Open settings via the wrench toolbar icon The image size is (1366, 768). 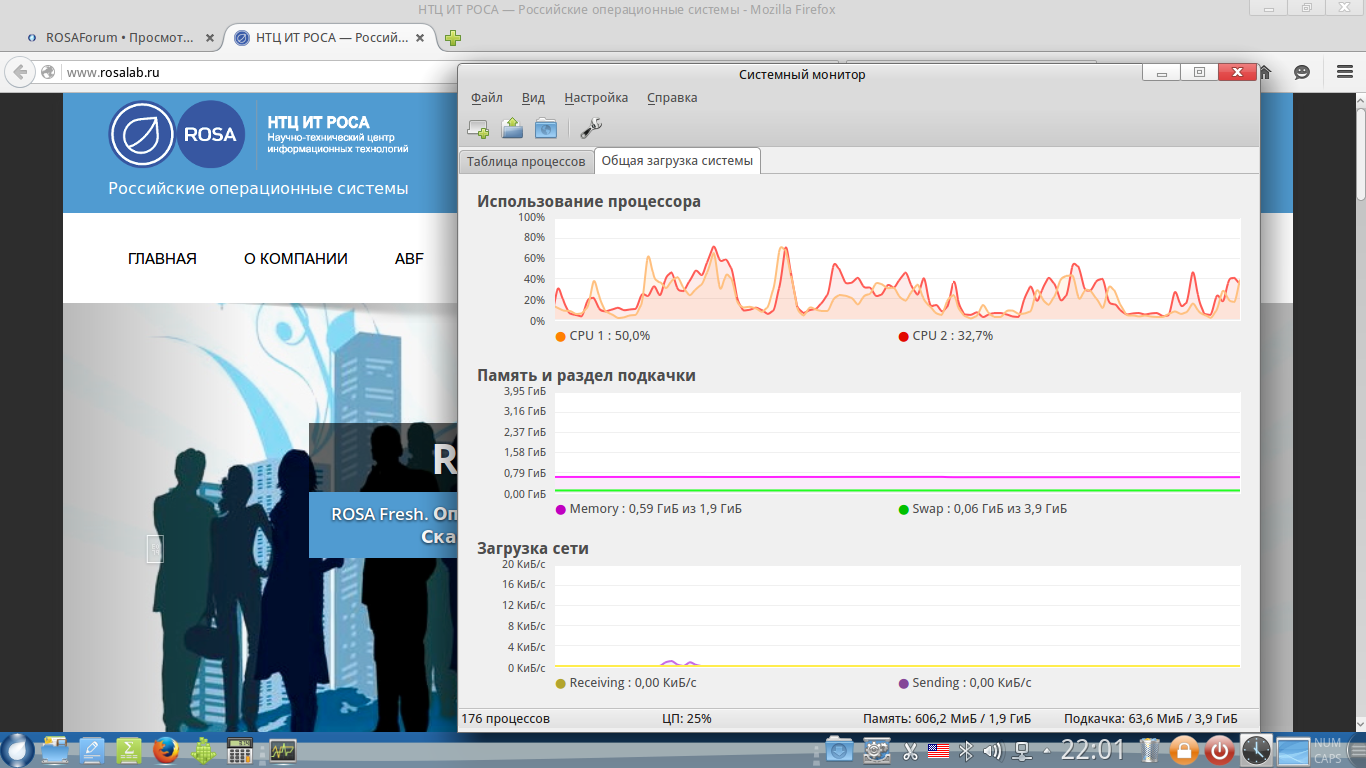point(591,127)
